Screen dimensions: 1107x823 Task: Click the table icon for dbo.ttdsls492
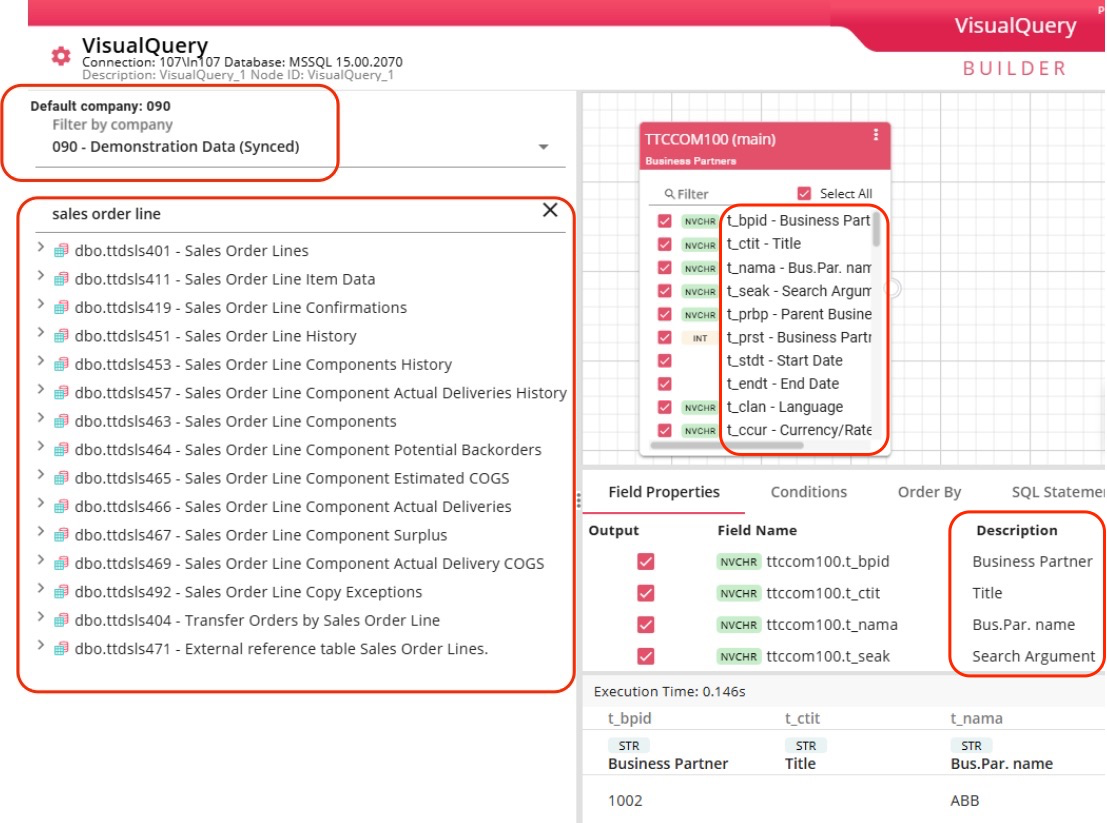pyautogui.click(x=61, y=591)
